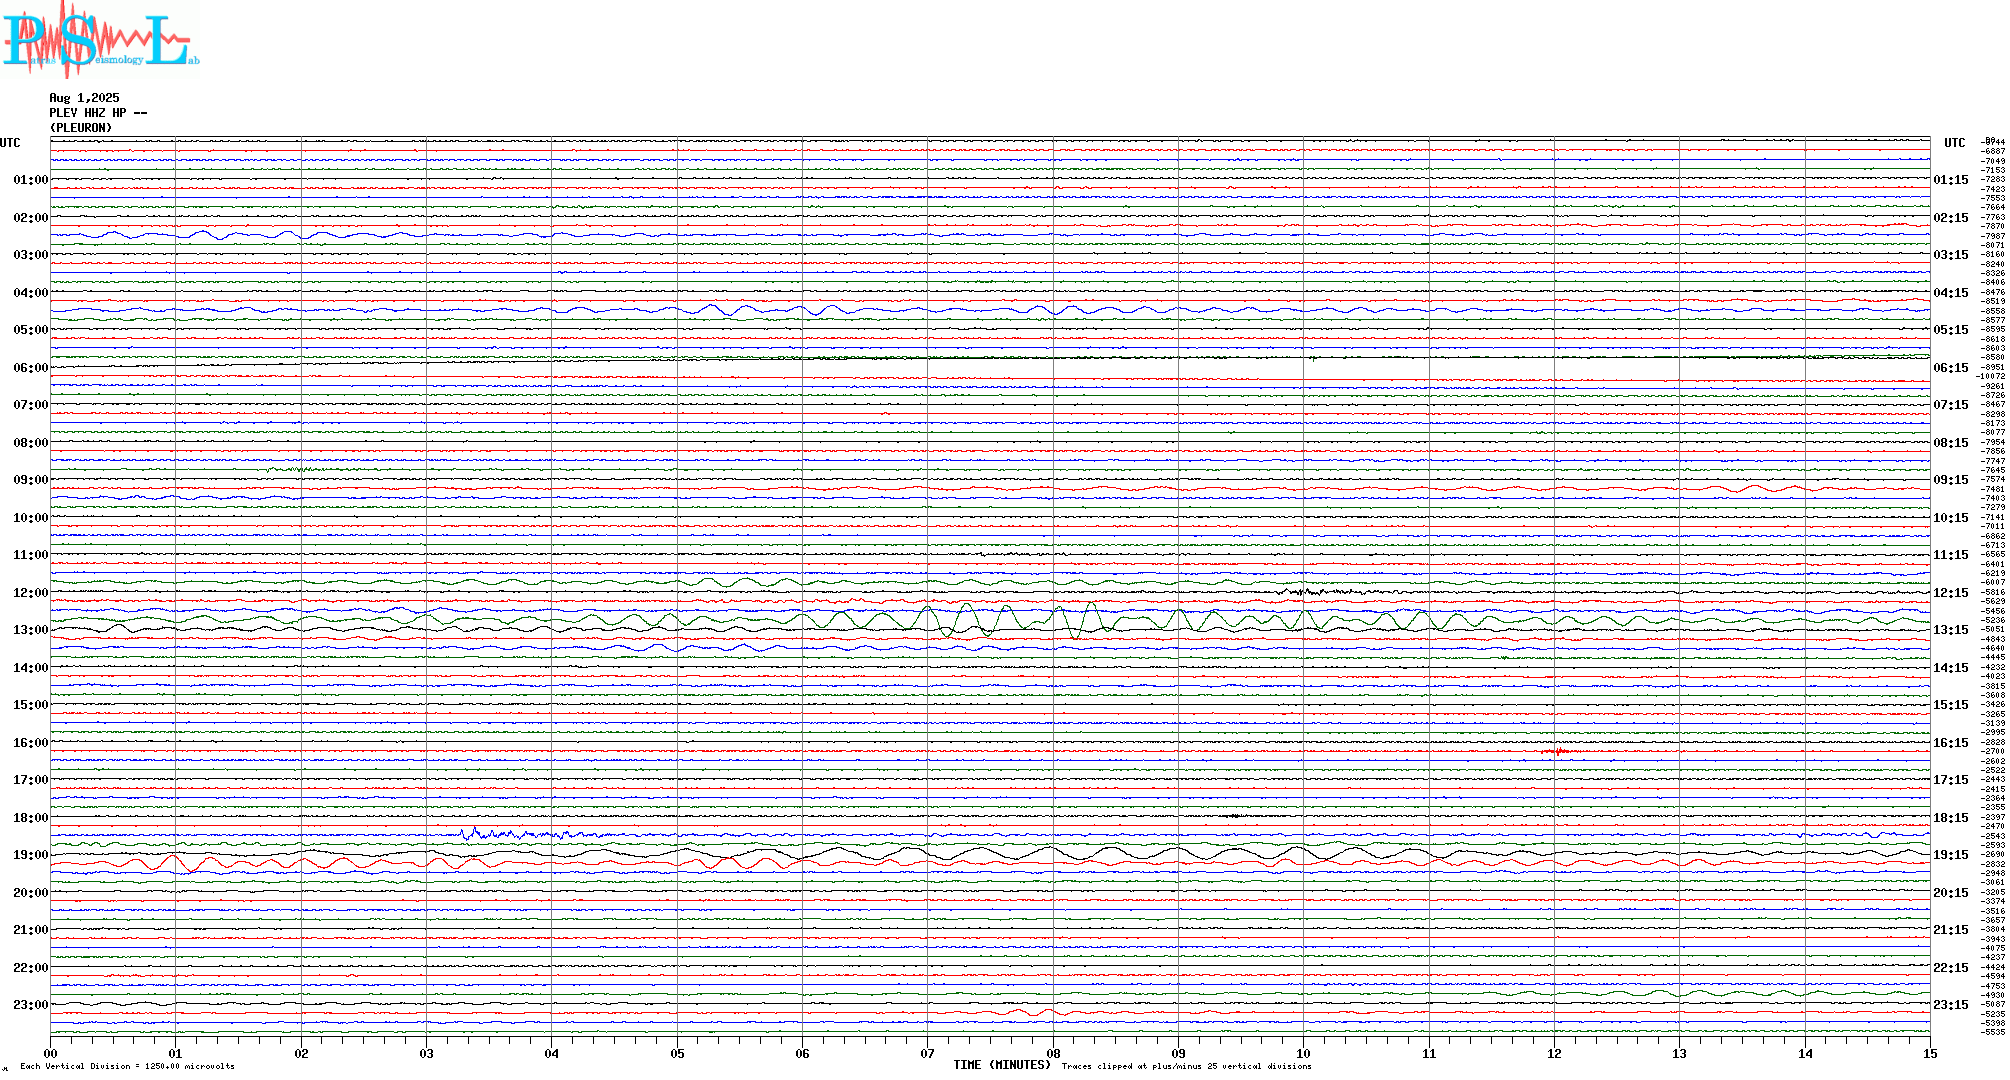The width and height of the screenshot is (2010, 1080).
Task: Click the '22:00' hour label
Action: tap(30, 968)
